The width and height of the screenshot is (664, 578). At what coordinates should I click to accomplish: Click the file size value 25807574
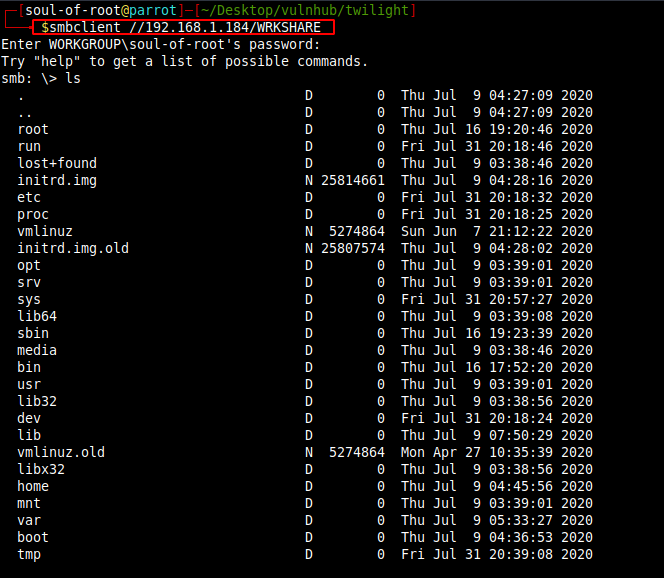point(353,248)
